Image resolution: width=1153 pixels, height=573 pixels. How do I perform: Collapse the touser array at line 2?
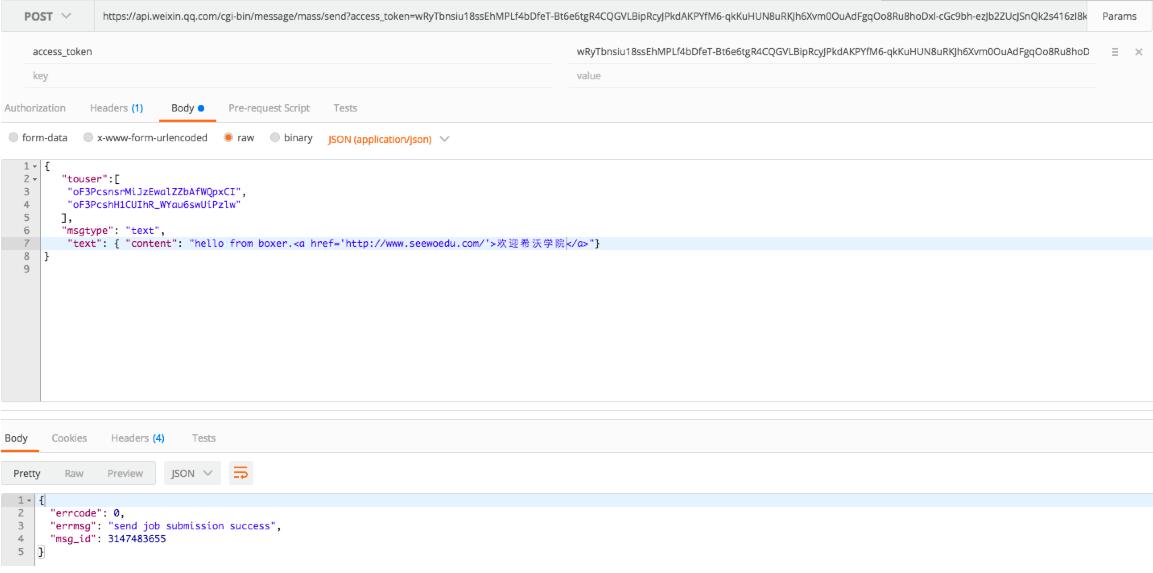(x=35, y=179)
